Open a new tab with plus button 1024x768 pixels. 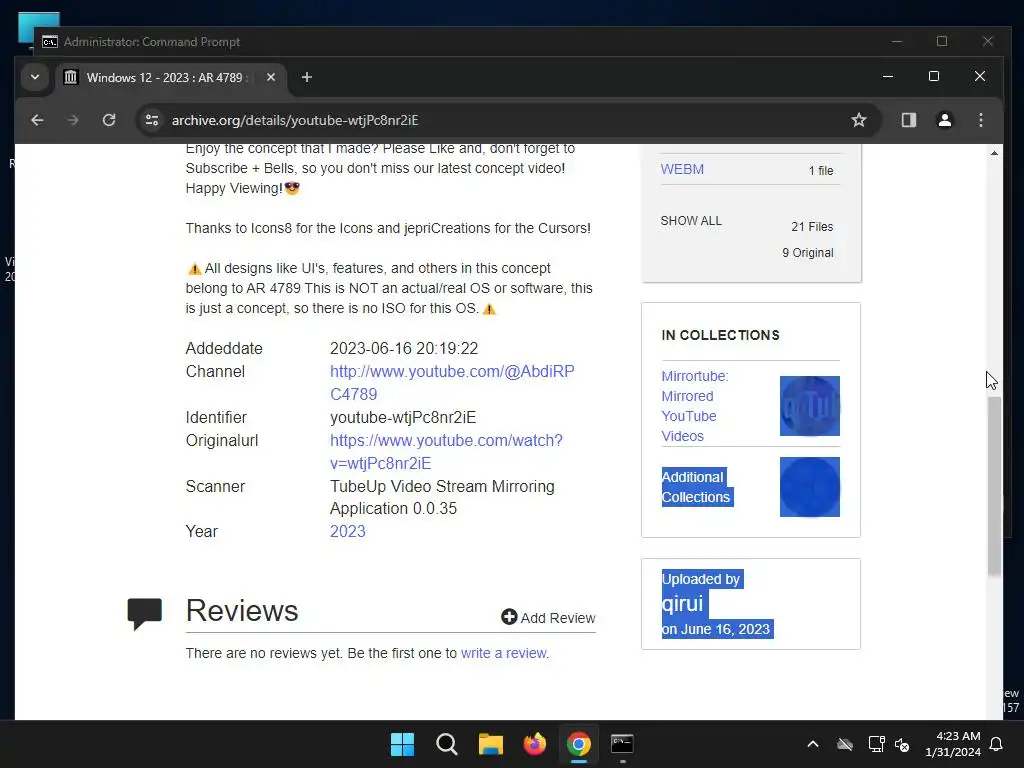(x=306, y=77)
